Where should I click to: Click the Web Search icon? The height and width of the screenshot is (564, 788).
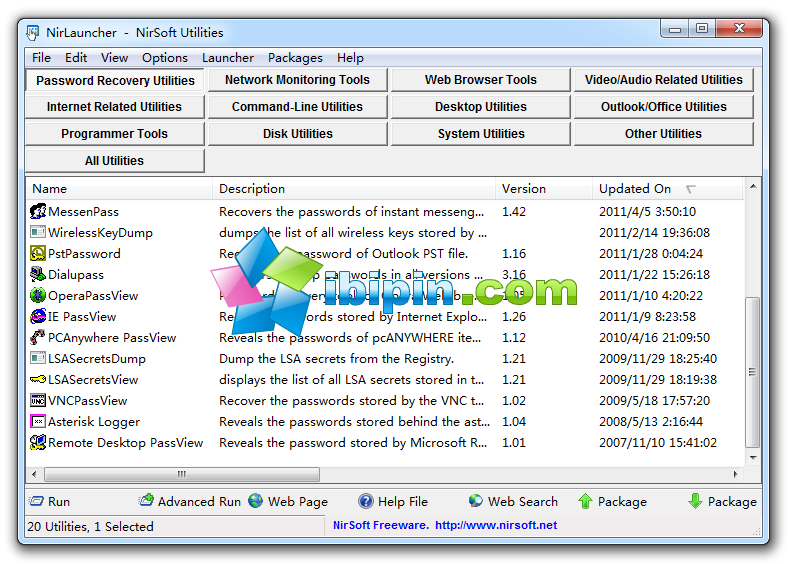point(475,501)
